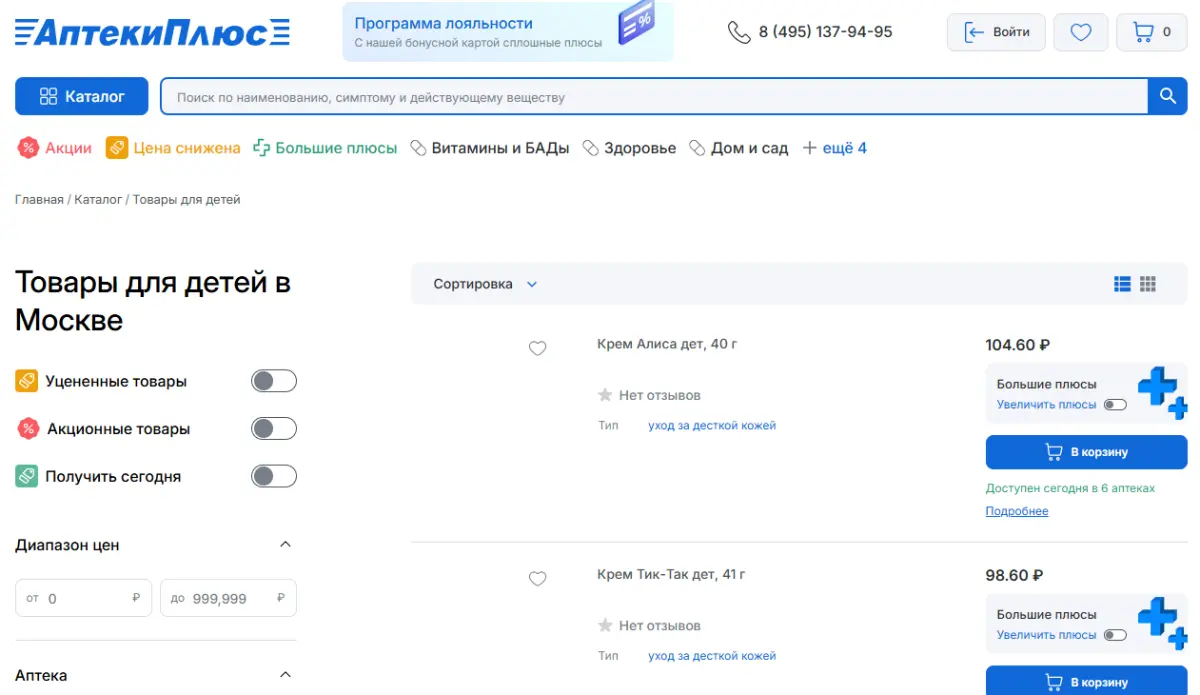Screen dimensions: 1200x695
Task: Click blue plus icon in Крем Алиса card
Action: pos(1162,392)
